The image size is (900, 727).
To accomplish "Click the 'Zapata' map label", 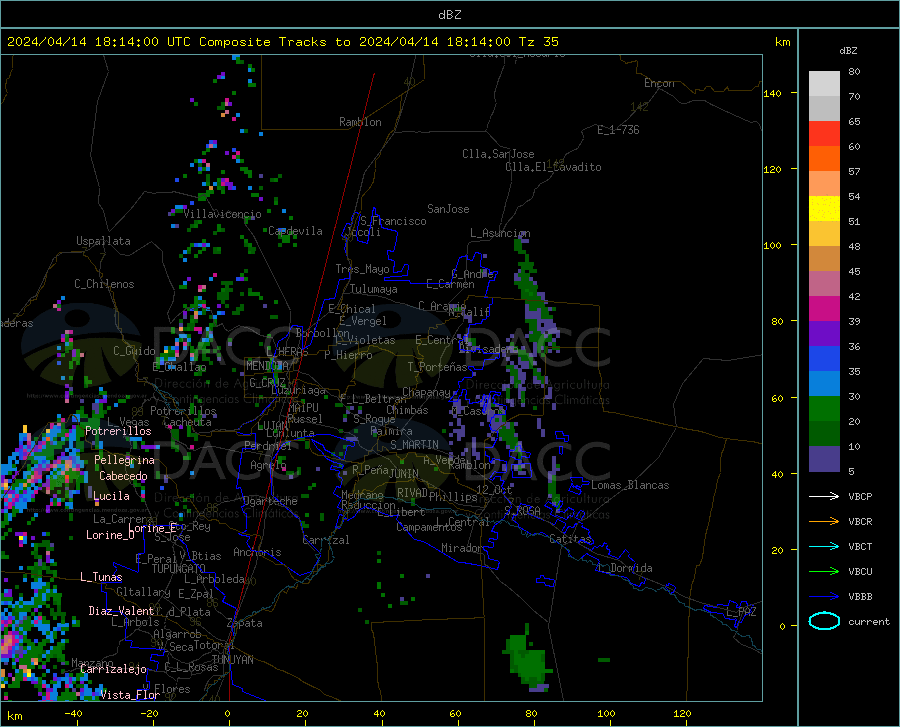I will point(245,623).
